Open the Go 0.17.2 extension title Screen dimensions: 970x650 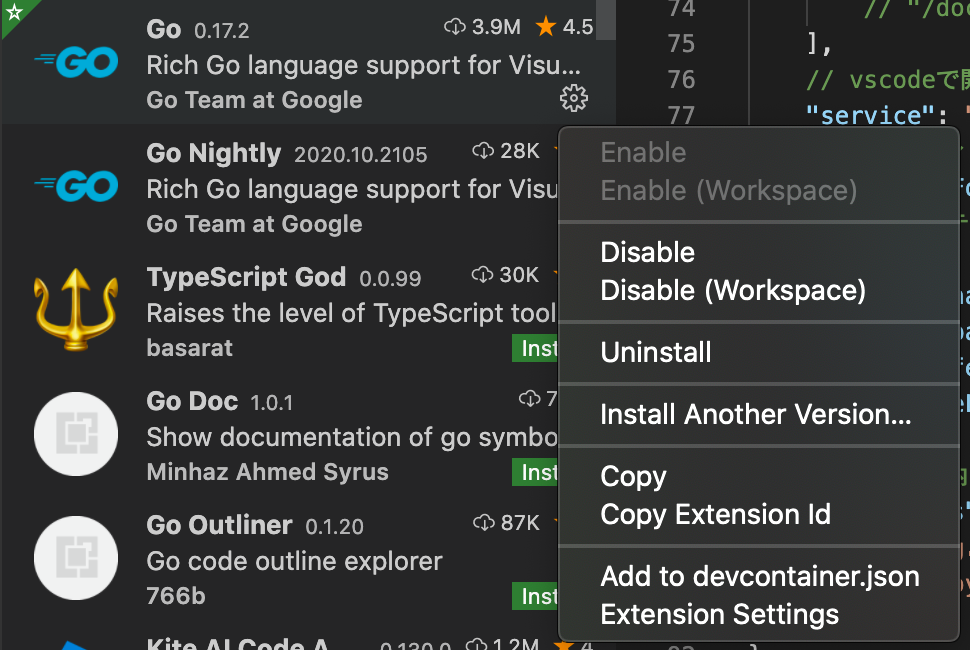point(164,29)
